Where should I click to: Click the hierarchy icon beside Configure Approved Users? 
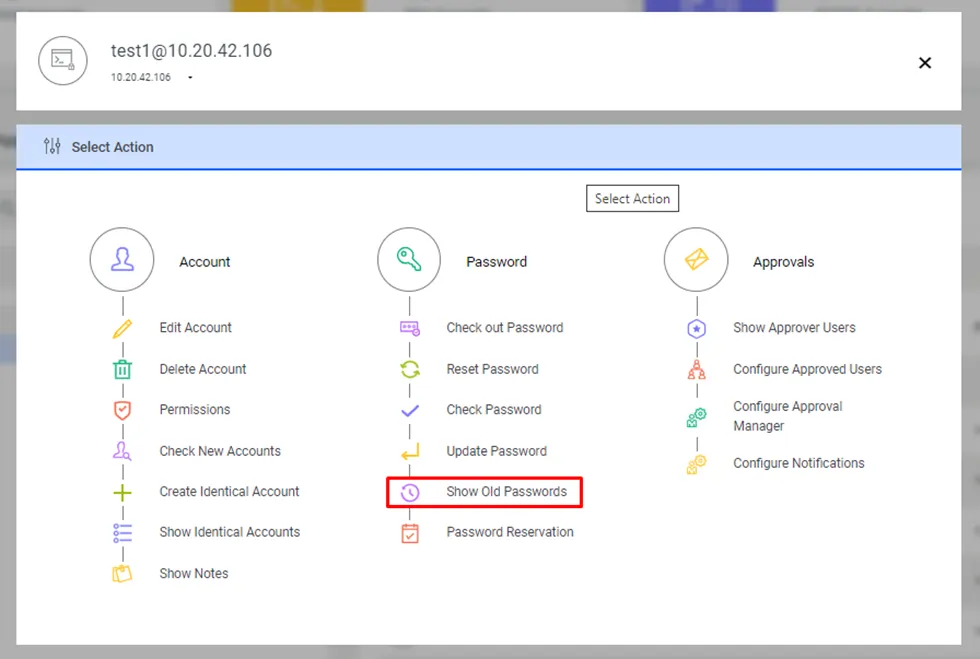(x=697, y=370)
